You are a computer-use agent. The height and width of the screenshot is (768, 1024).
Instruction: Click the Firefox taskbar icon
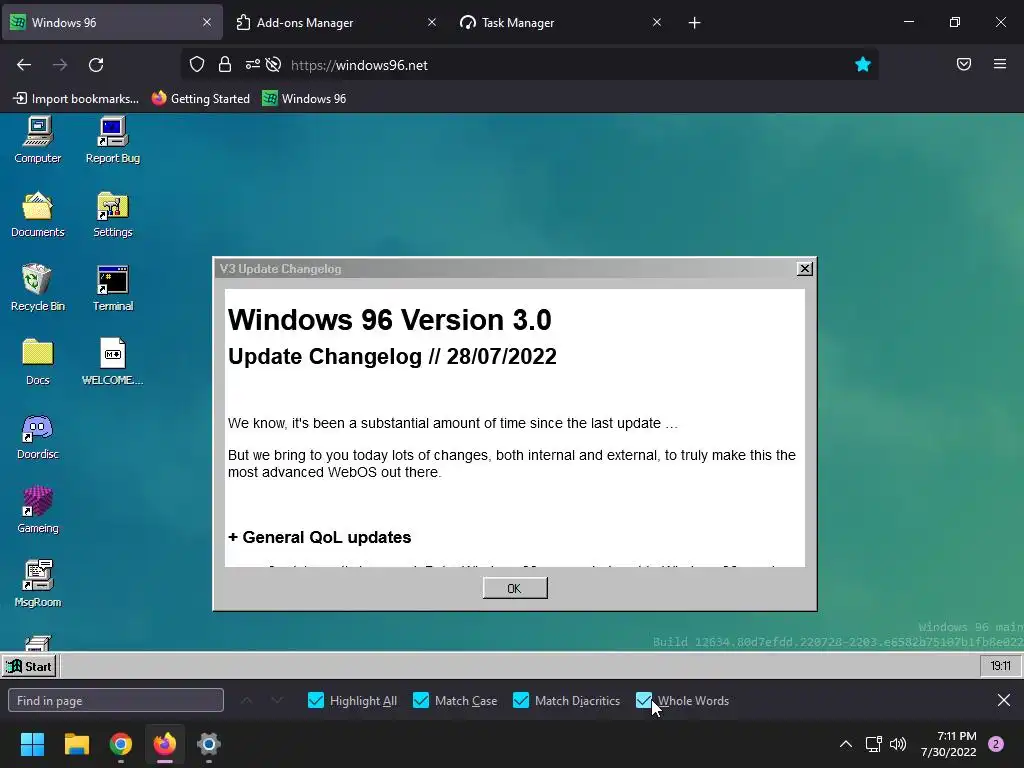pos(165,744)
